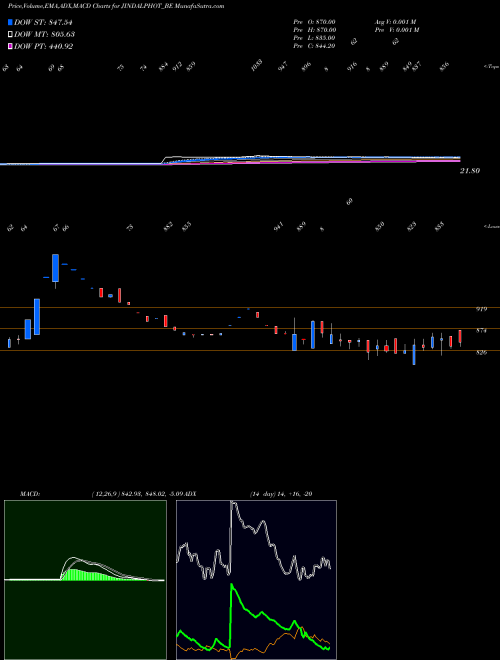This screenshot has width=500, height=660.
Task: Select the 'DOW ST: 847.54' legend text
Action: tap(43, 22)
